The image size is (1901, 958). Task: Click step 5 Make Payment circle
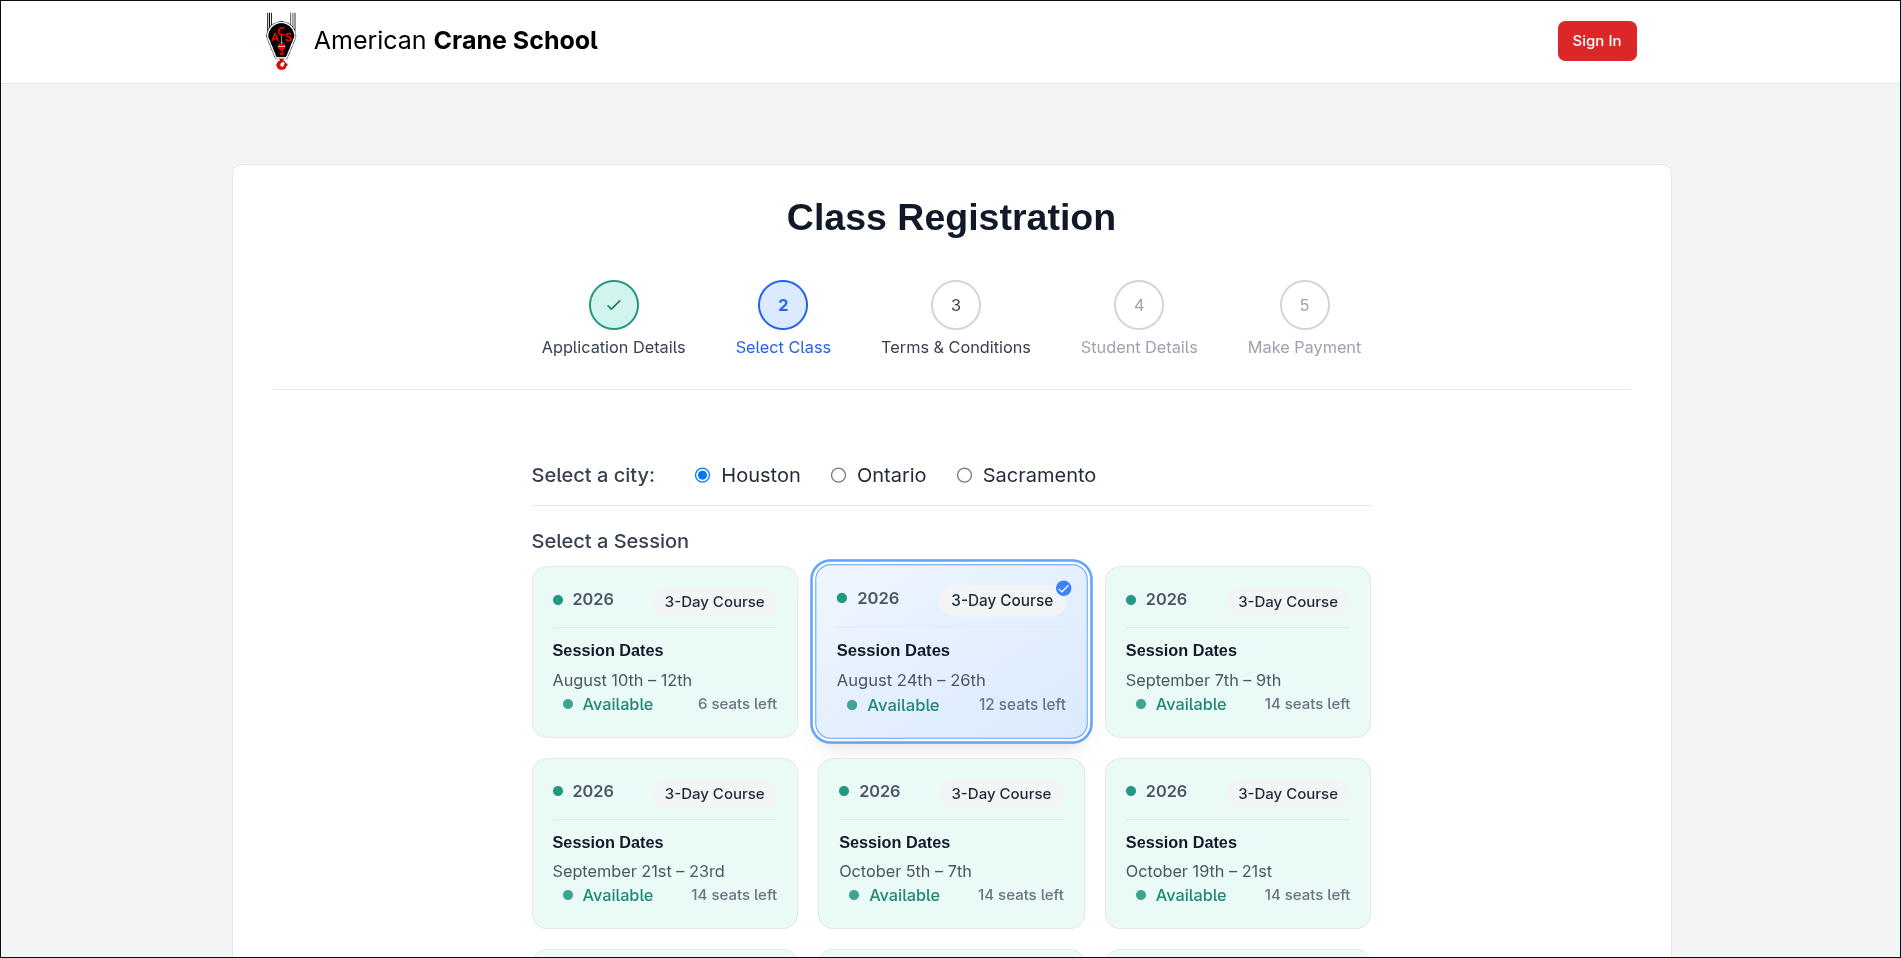tap(1305, 305)
